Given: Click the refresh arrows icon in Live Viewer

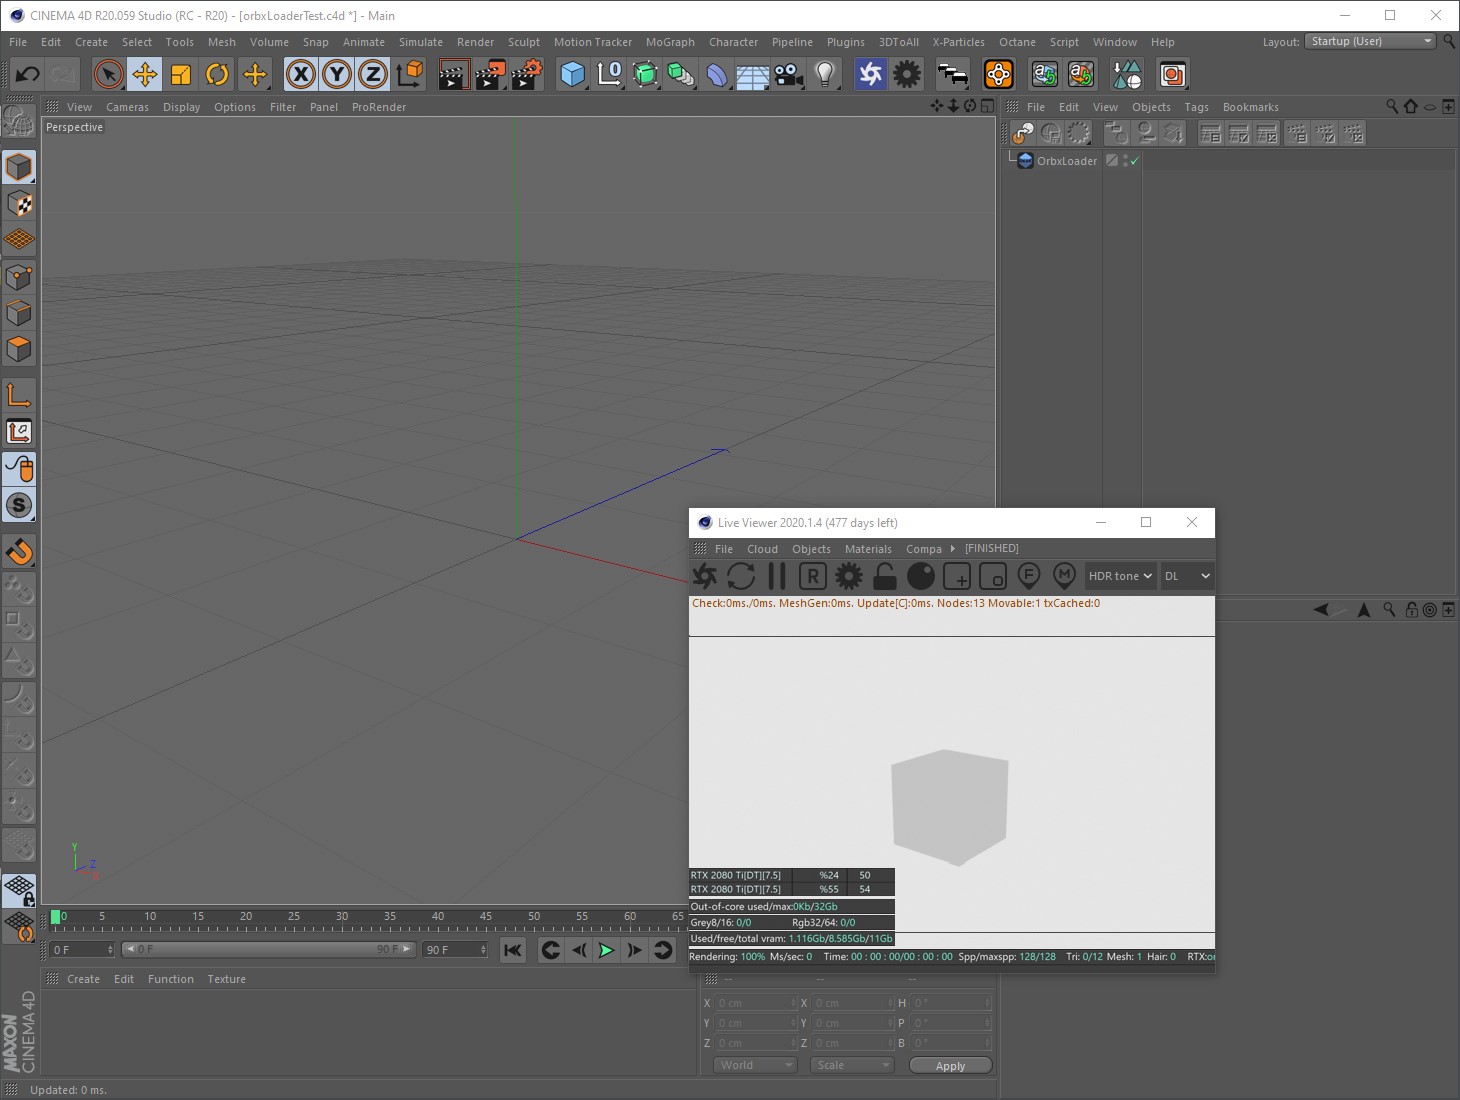Looking at the screenshot, I should click(x=741, y=576).
